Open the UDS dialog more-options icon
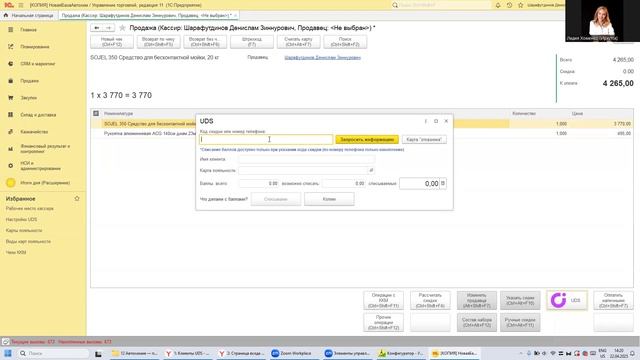Screen dimensions: 640x360 pos(426,121)
